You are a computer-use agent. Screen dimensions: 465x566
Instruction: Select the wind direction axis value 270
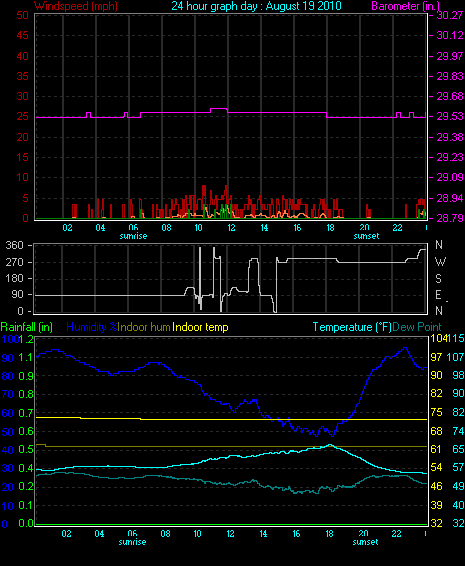[15, 262]
